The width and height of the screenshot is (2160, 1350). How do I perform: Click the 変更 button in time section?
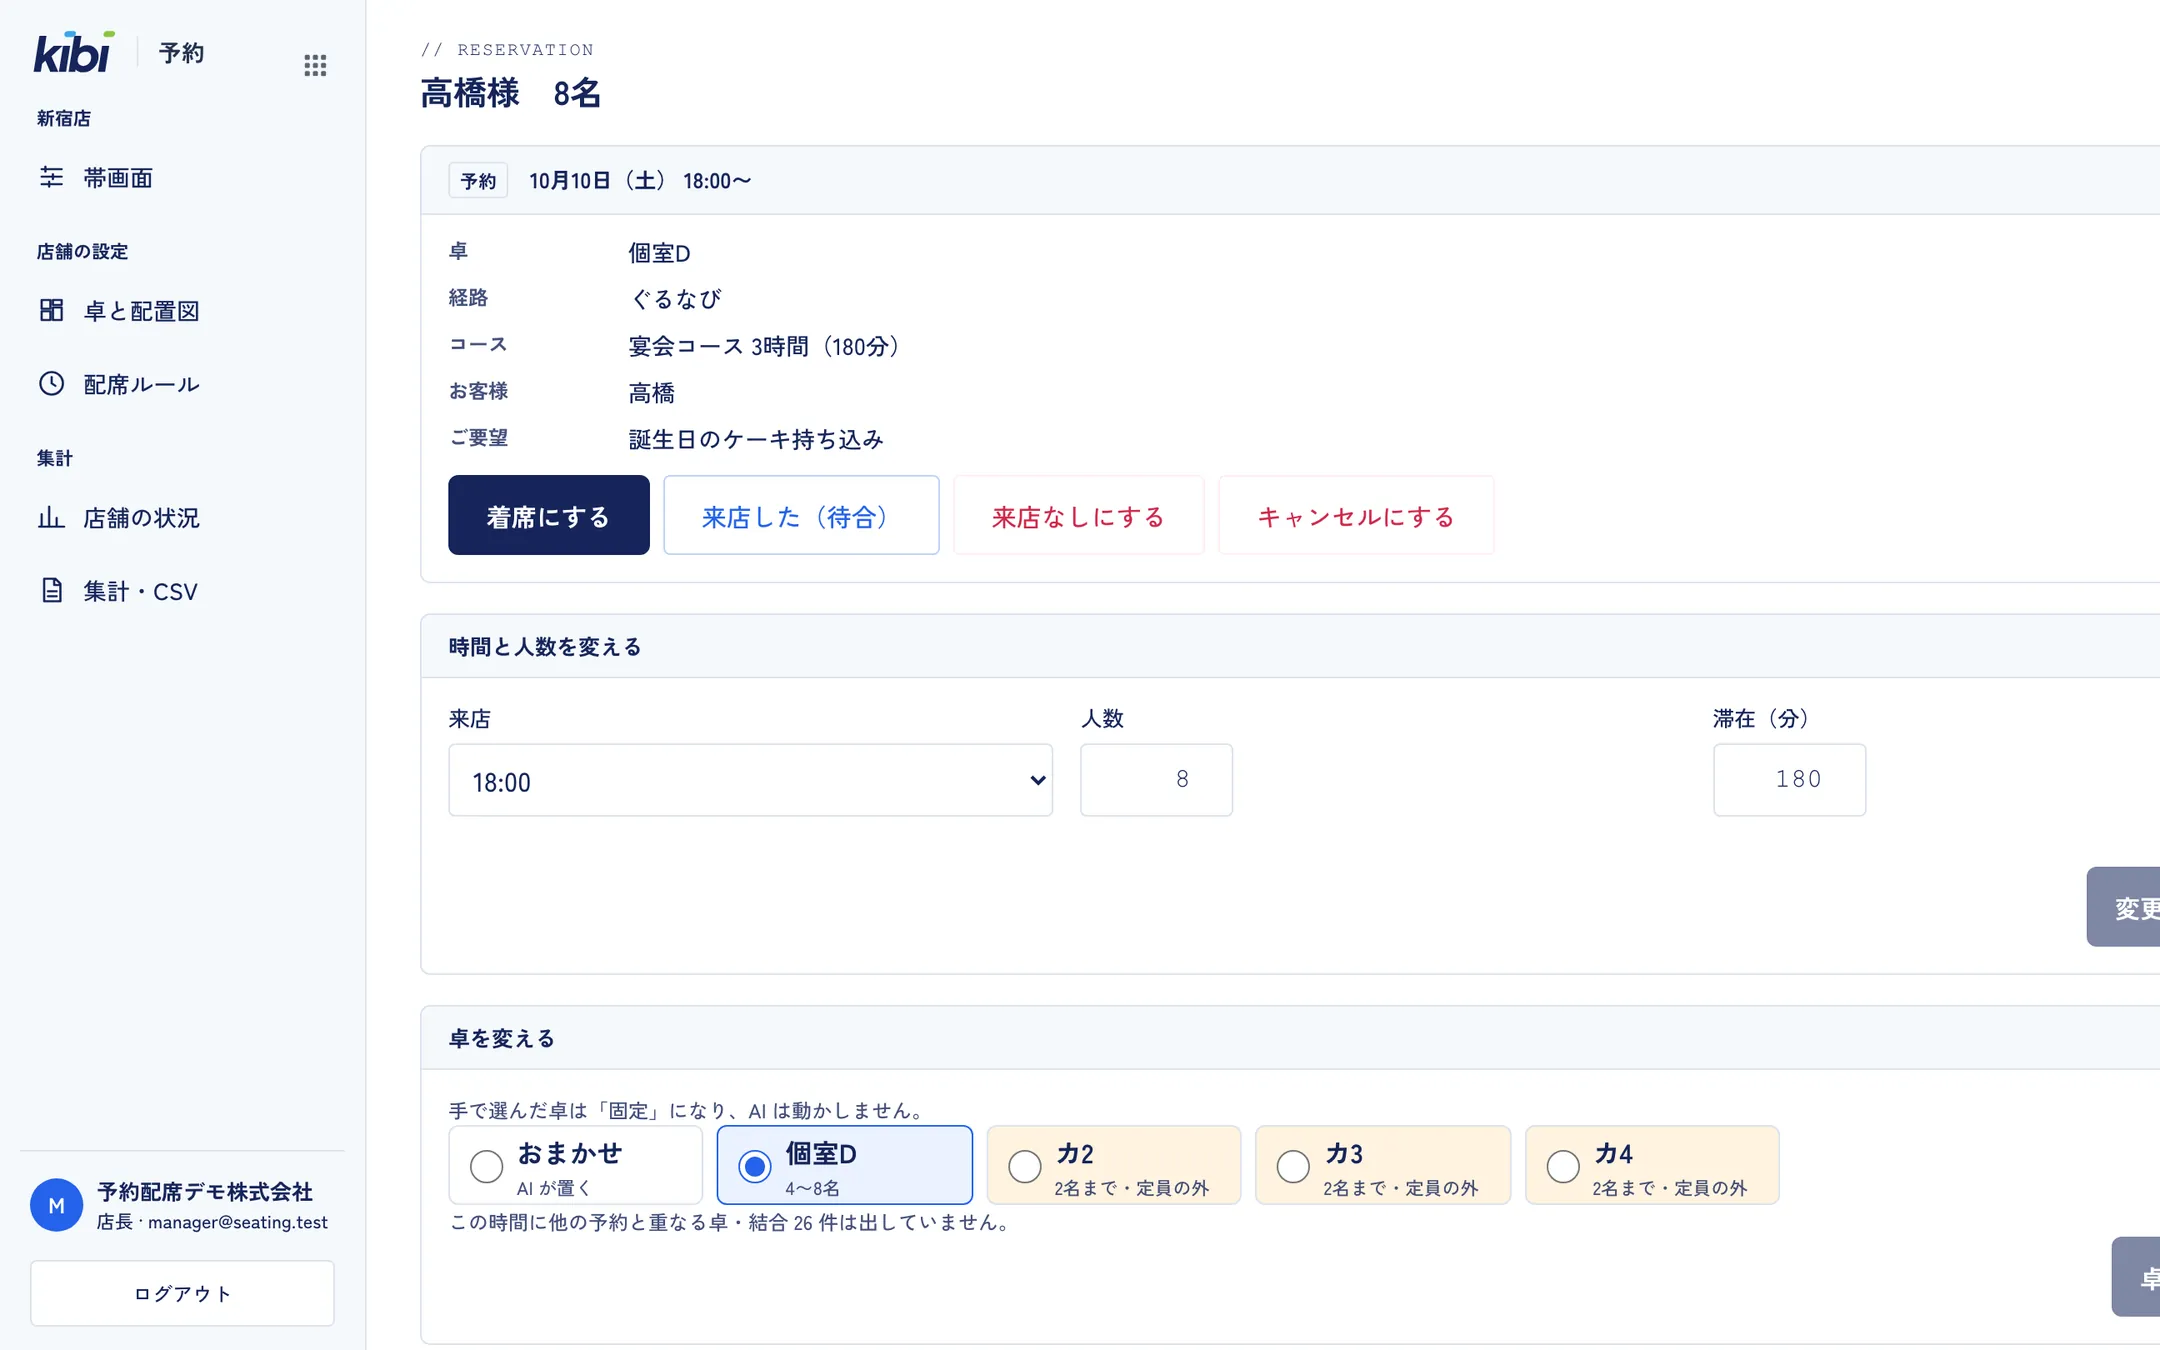2123,907
